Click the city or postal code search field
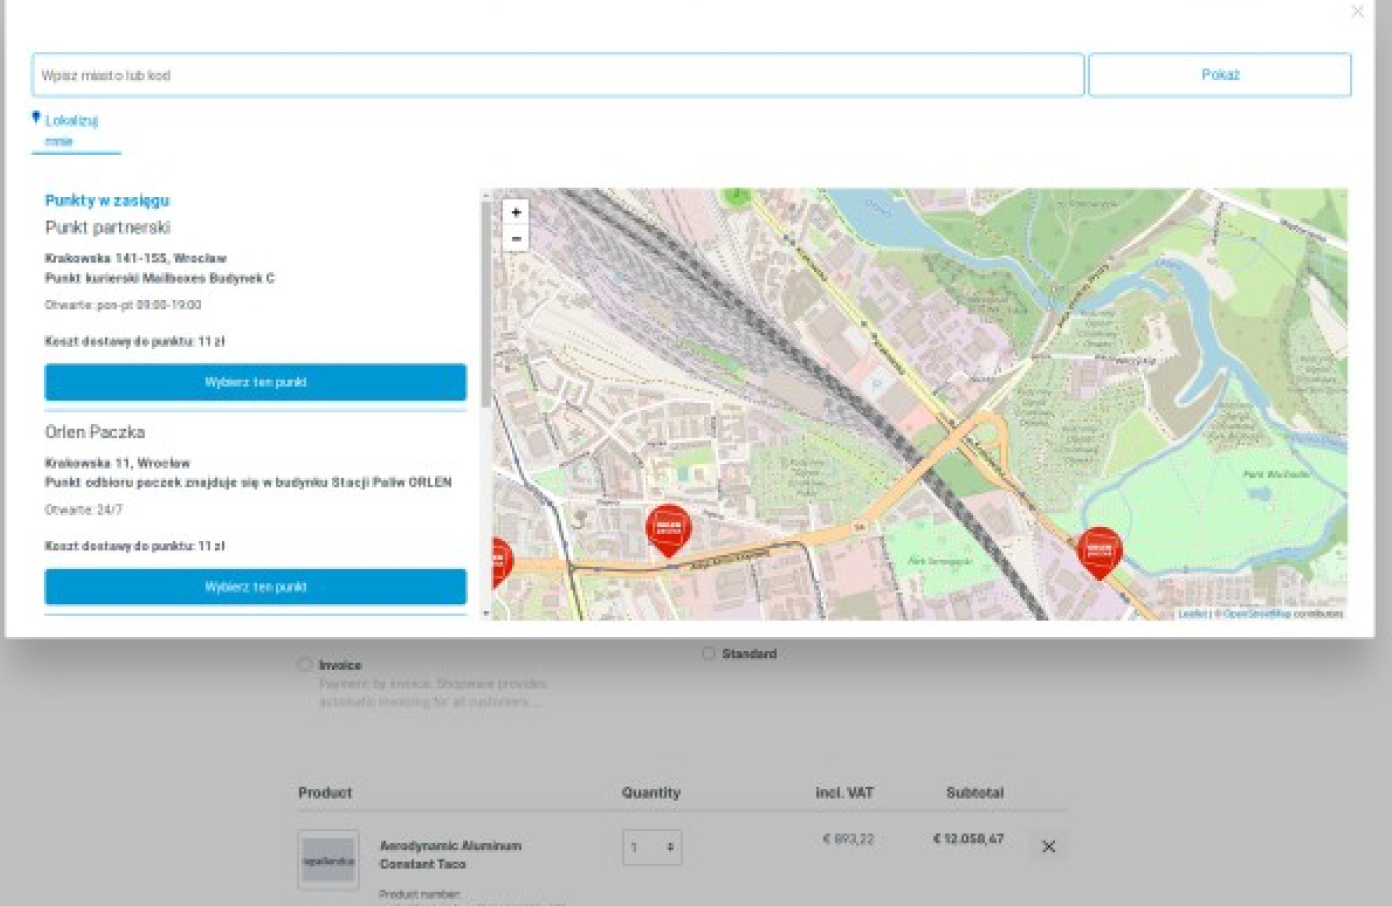Image resolution: width=1392 pixels, height=906 pixels. (558, 75)
